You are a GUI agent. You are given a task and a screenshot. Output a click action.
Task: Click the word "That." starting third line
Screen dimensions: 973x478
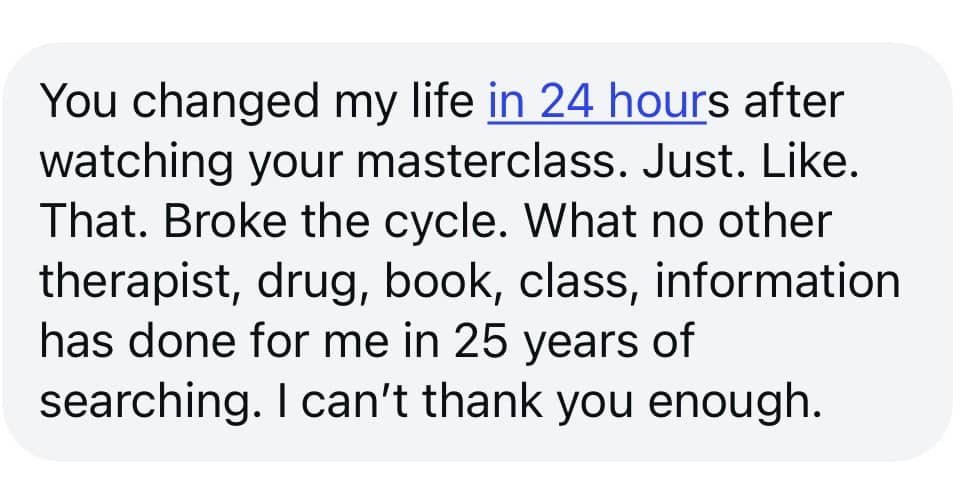(x=87, y=222)
